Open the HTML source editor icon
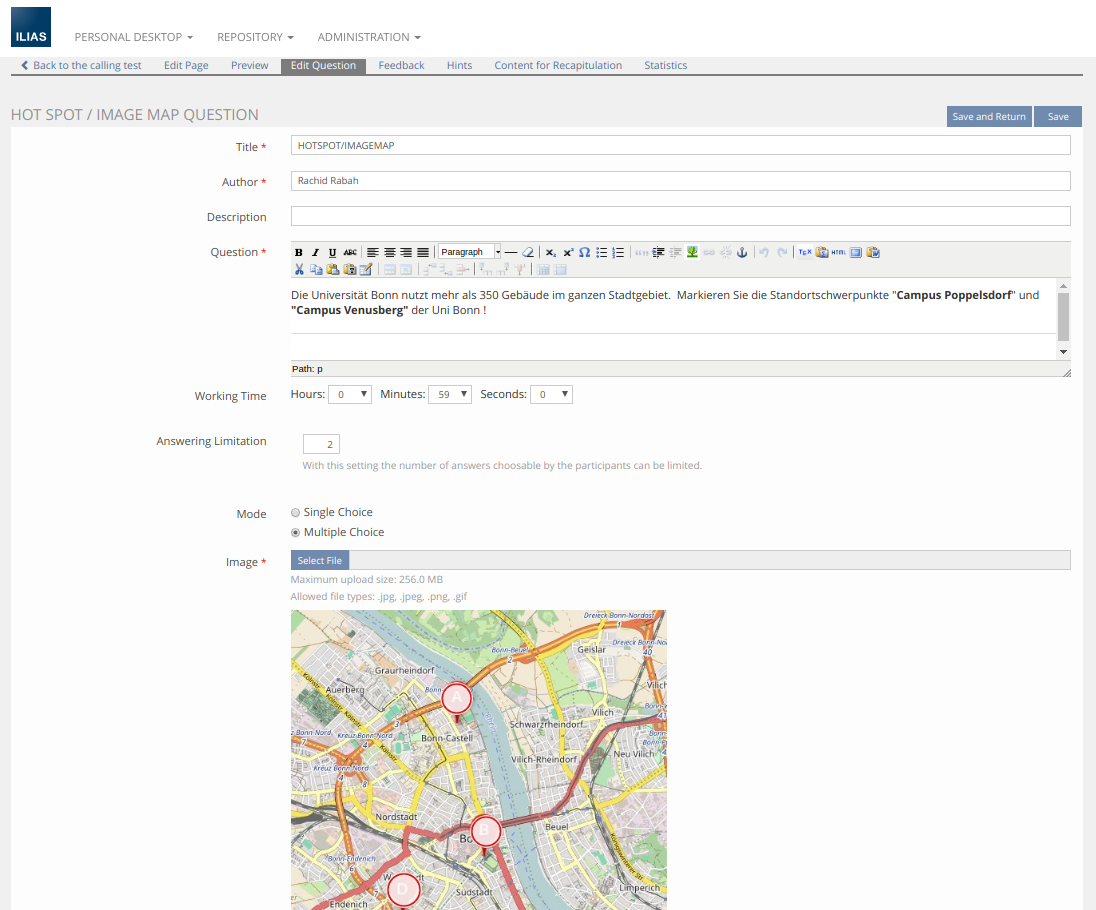 click(838, 253)
